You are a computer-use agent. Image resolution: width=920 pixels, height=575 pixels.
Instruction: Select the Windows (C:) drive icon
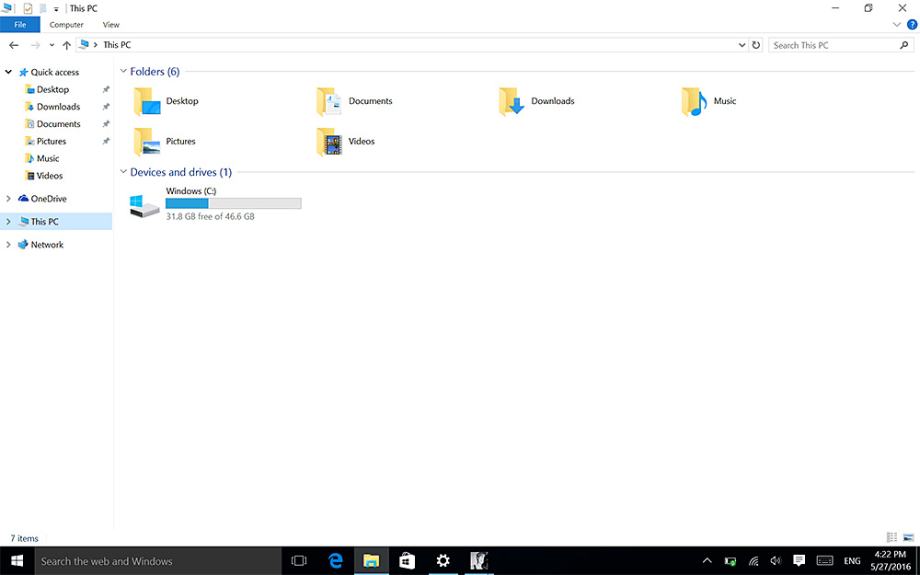click(144, 206)
